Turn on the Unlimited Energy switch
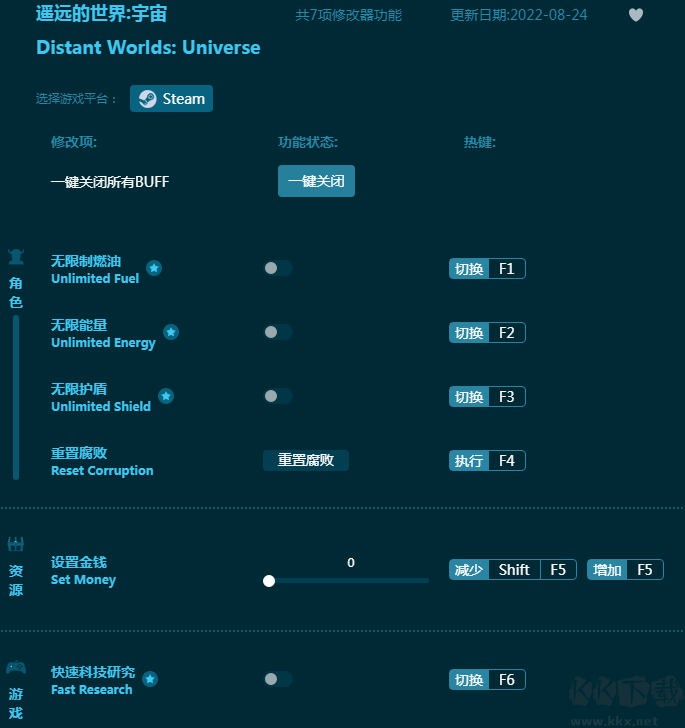Image resolution: width=685 pixels, height=728 pixels. click(277, 332)
